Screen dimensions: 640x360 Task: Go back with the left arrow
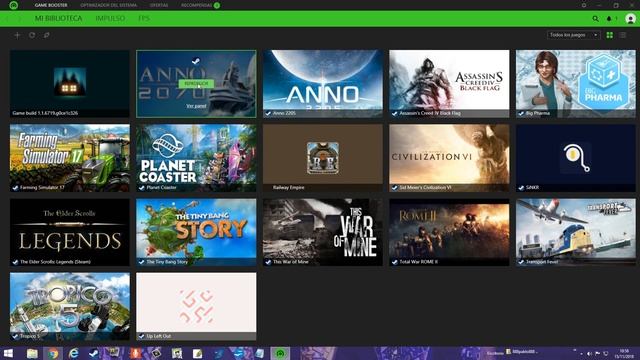tap(7, 19)
